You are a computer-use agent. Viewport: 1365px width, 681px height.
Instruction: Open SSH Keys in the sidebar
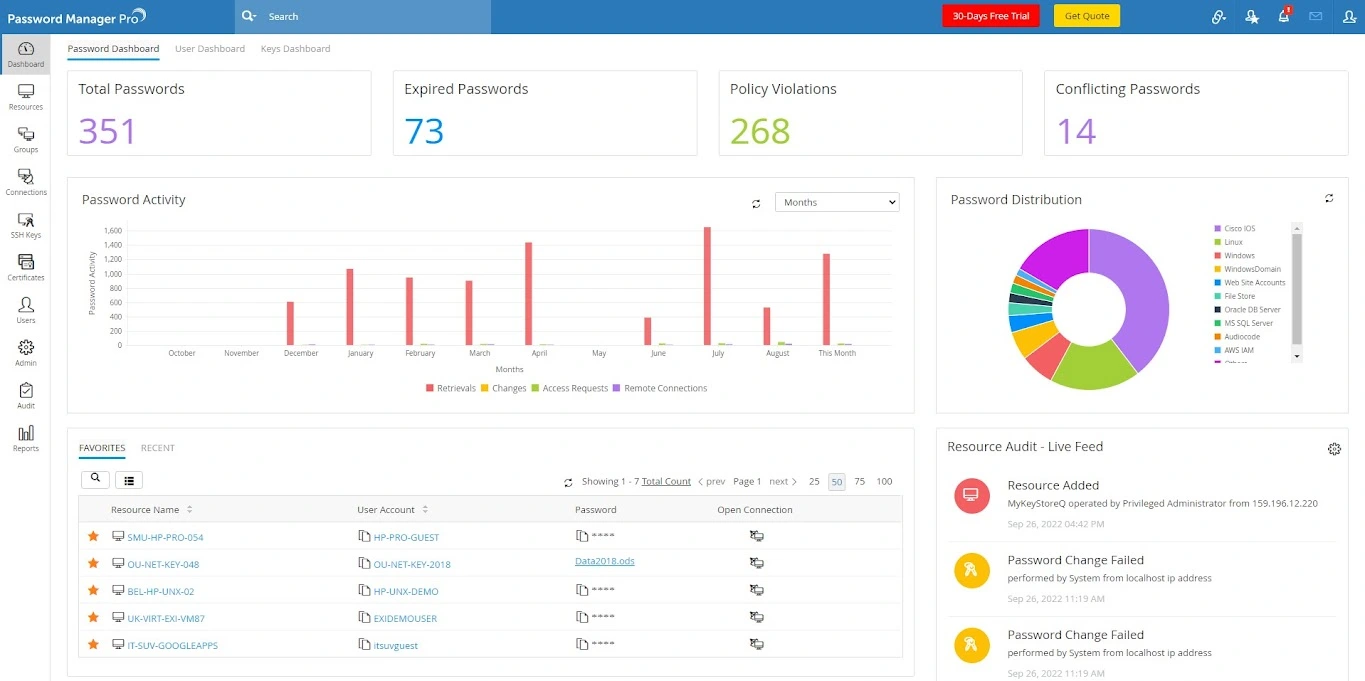[25, 224]
